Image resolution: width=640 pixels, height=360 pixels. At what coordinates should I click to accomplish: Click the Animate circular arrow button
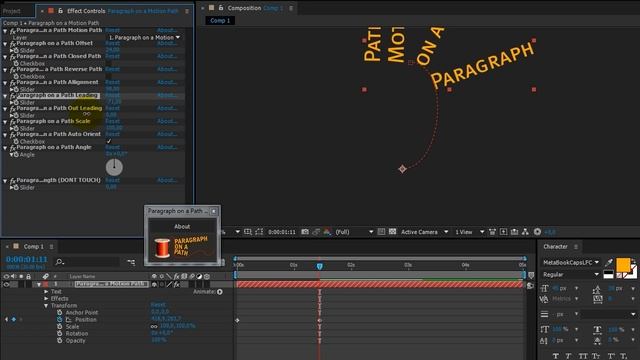pyautogui.click(x=220, y=292)
